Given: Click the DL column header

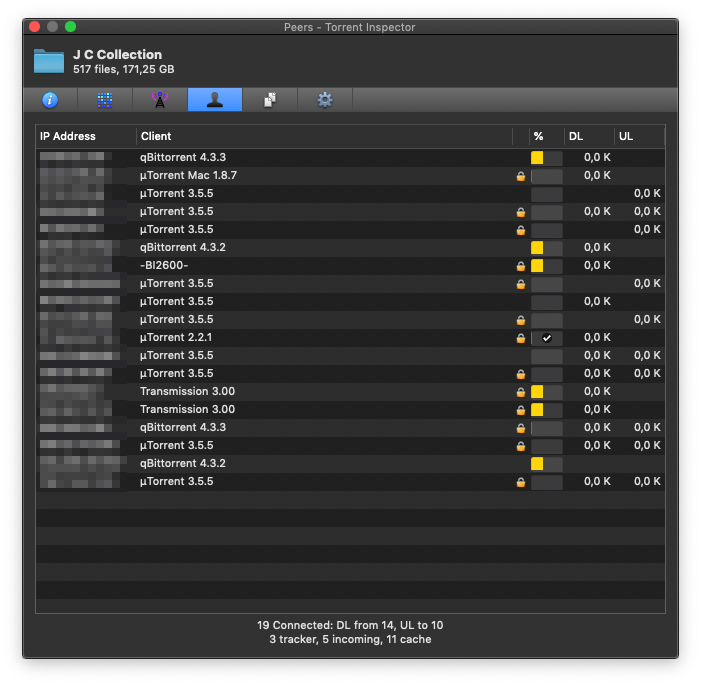Looking at the screenshot, I should [x=586, y=136].
